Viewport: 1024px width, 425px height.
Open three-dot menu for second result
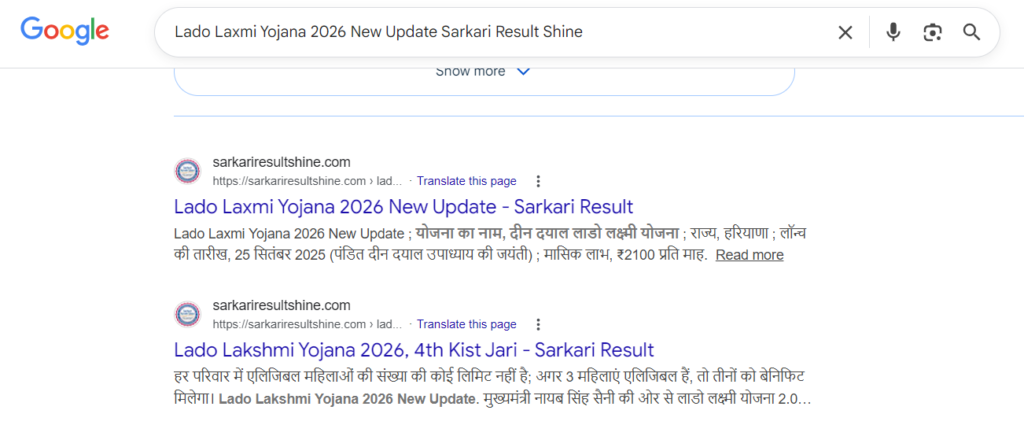click(x=538, y=324)
